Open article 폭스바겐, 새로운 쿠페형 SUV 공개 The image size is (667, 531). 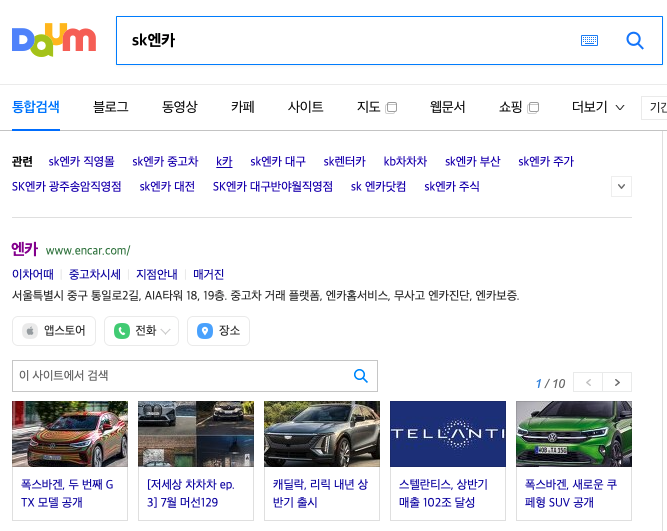click(571, 493)
